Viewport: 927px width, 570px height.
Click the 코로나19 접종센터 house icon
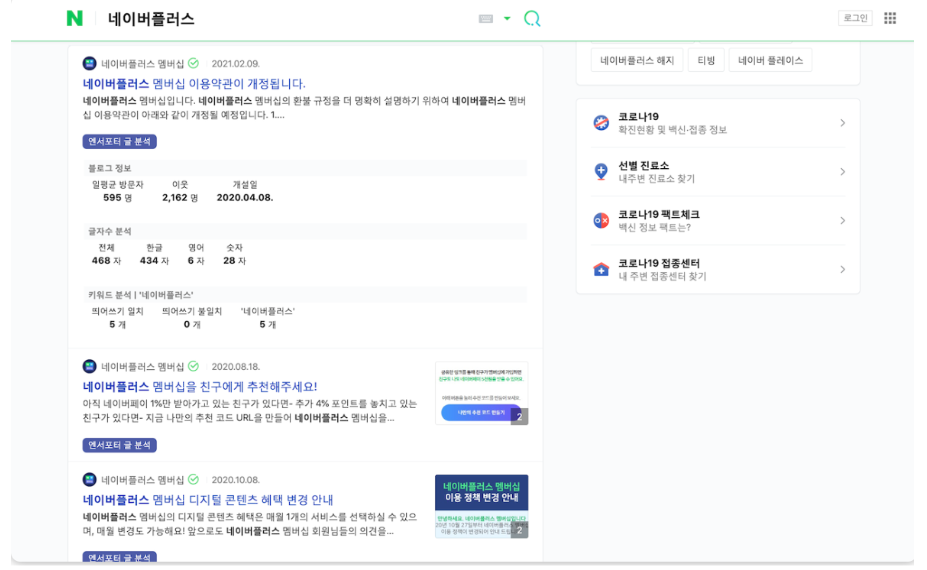point(601,270)
